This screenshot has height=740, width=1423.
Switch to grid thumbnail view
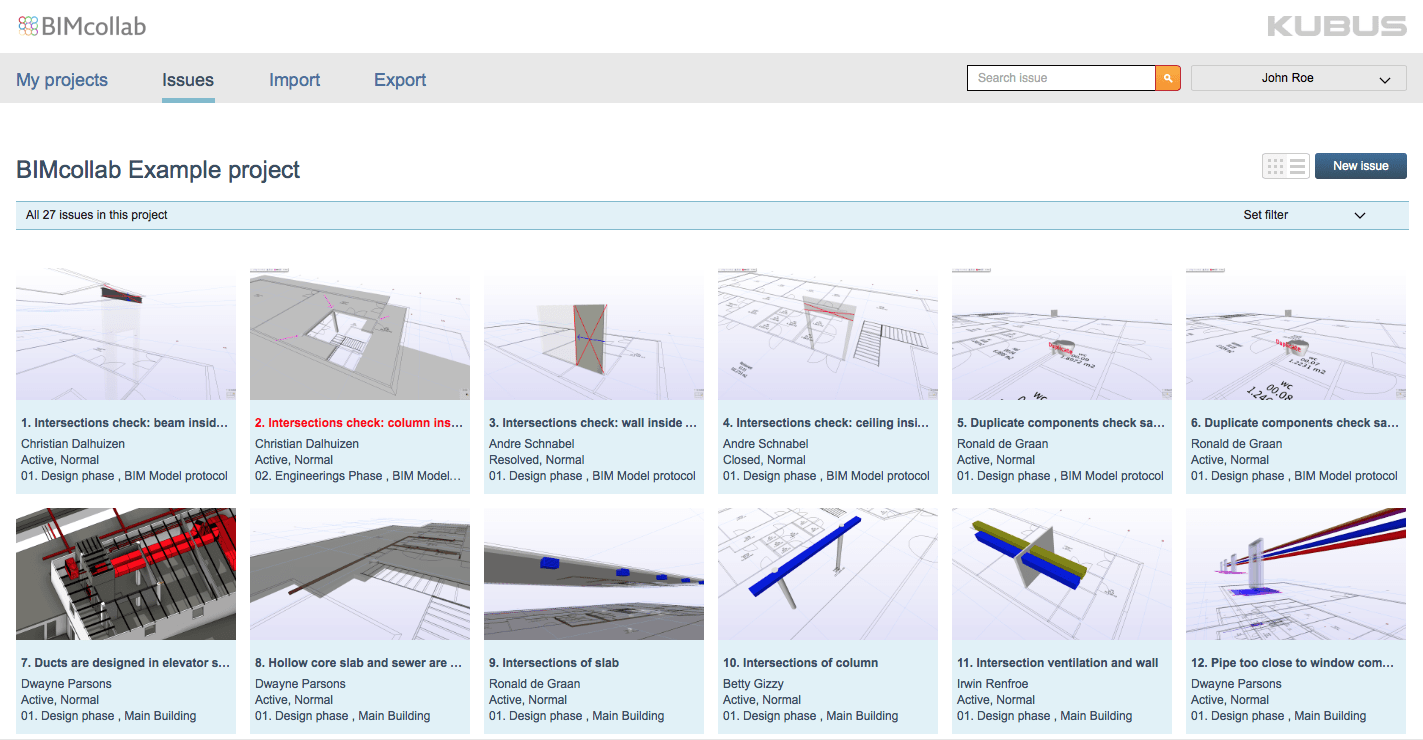click(x=1275, y=166)
